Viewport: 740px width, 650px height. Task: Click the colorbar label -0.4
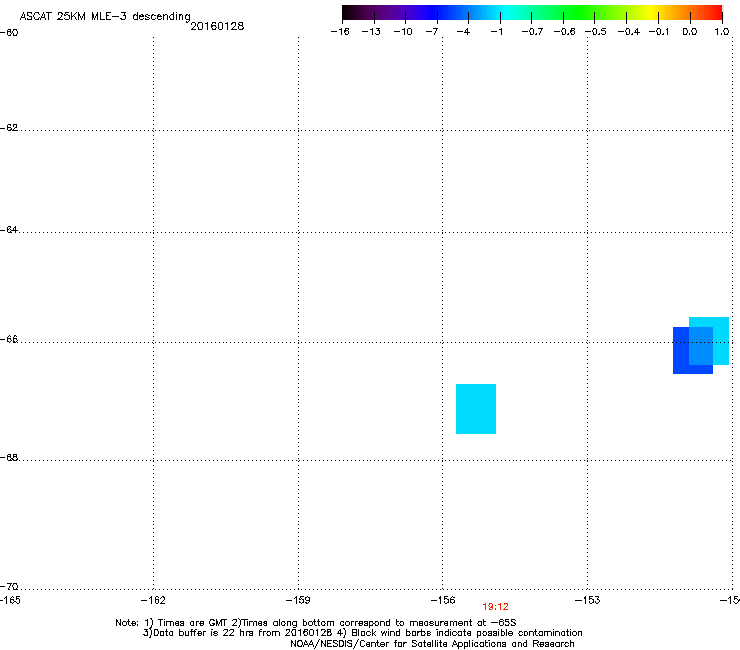coord(628,32)
